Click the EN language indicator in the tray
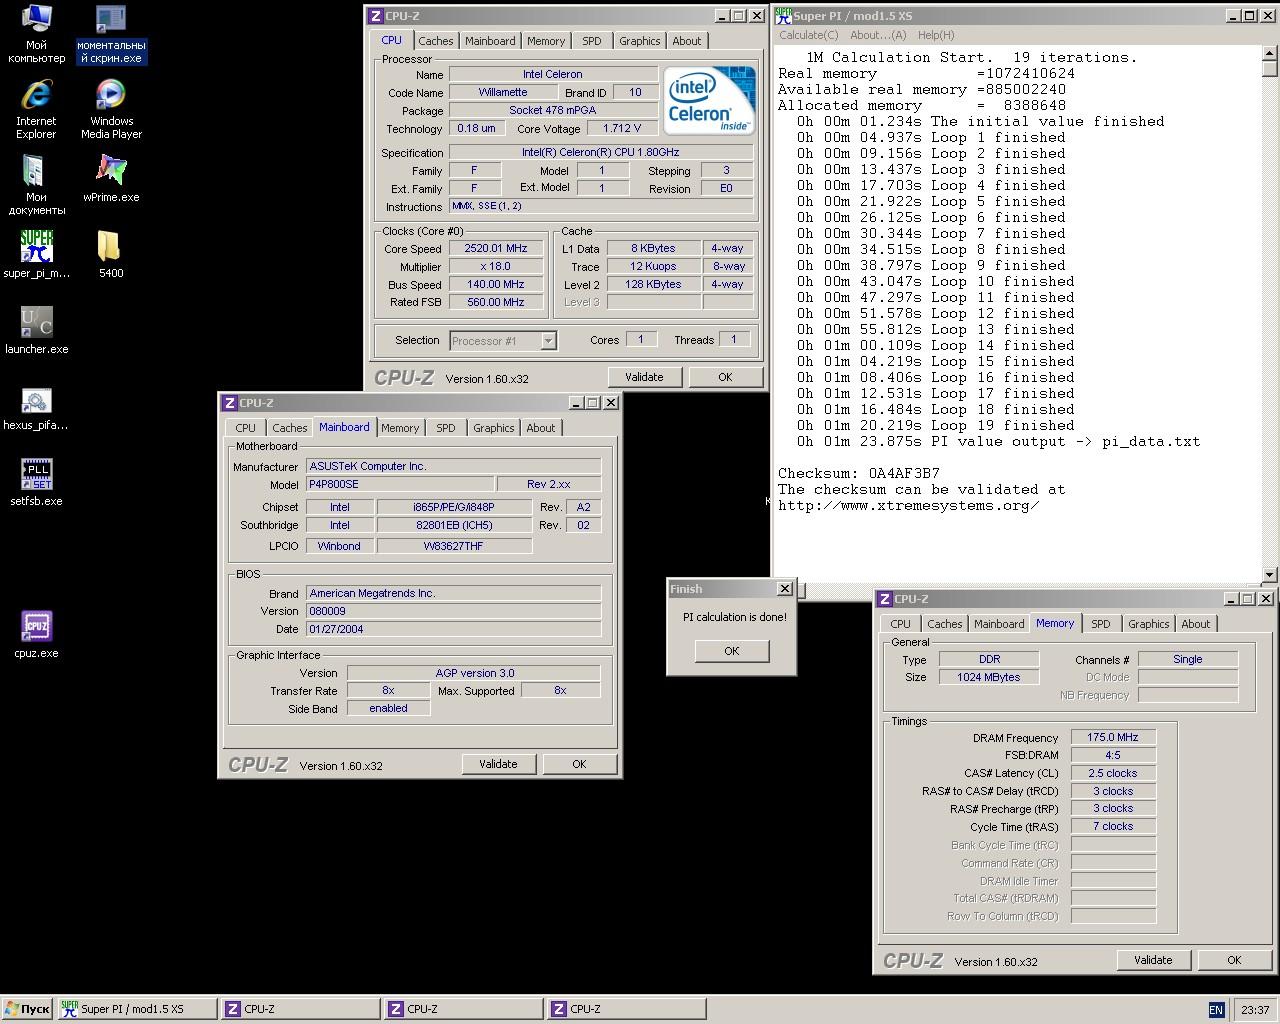Image resolution: width=1280 pixels, height=1024 pixels. (x=1216, y=1010)
